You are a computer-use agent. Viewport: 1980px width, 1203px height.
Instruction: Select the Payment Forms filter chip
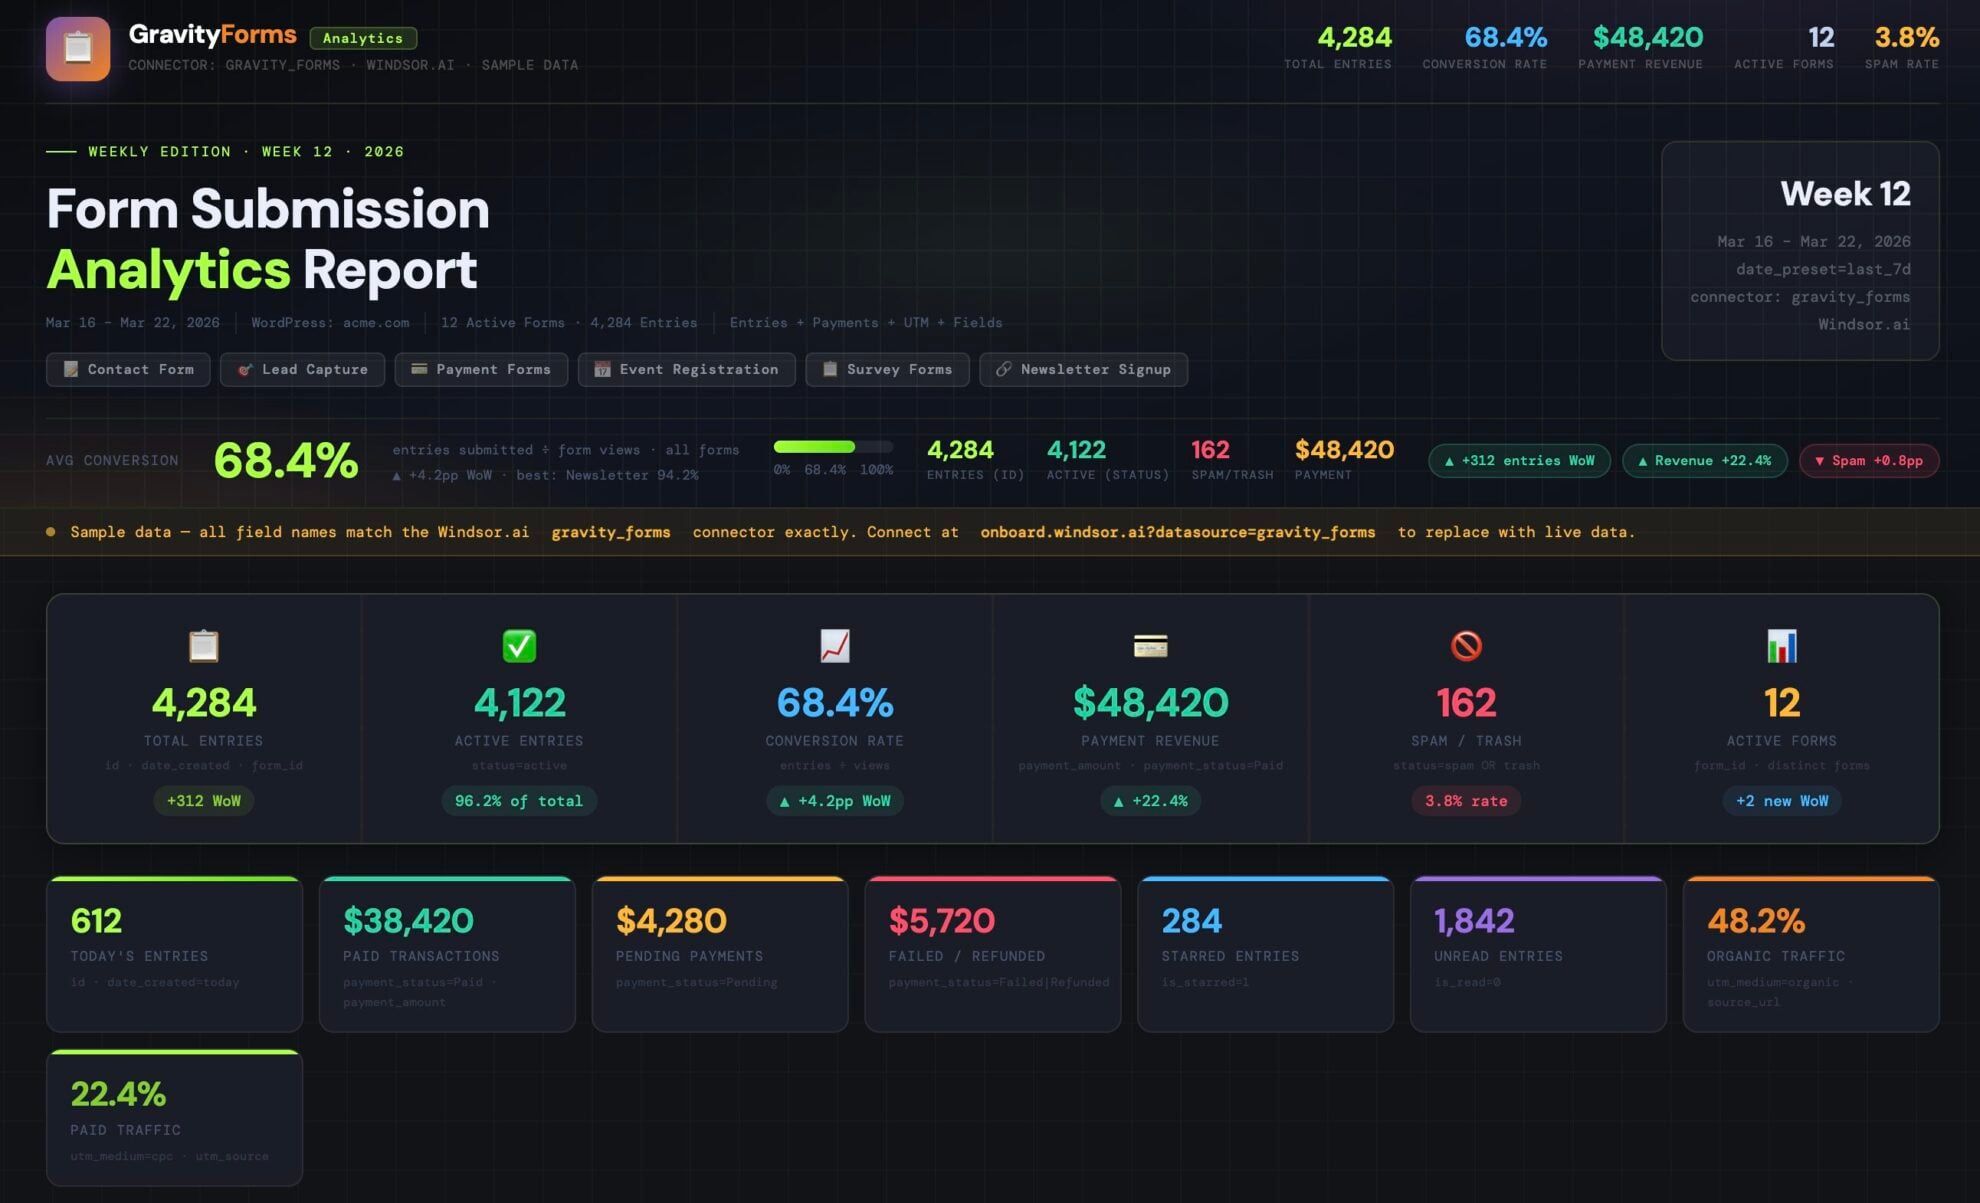pyautogui.click(x=481, y=369)
